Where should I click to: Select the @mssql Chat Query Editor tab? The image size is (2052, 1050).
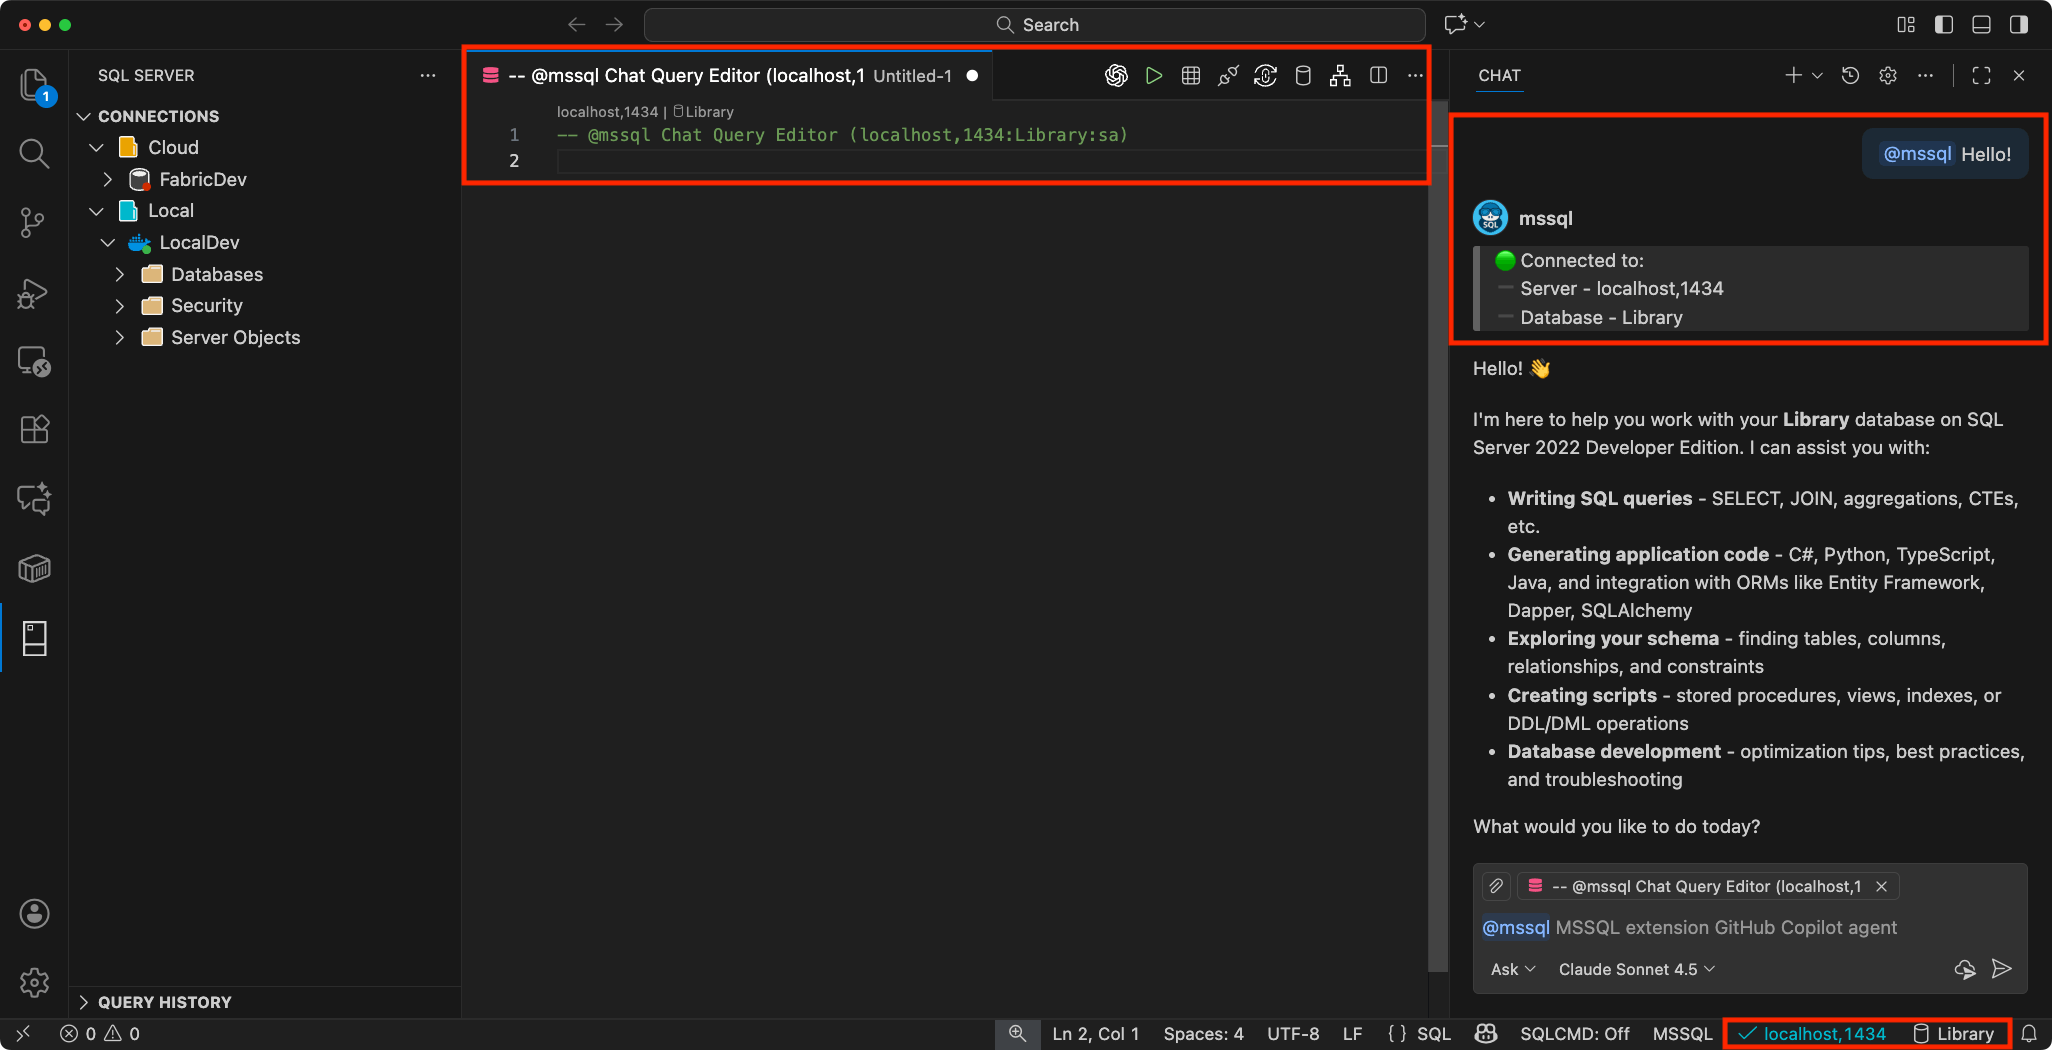729,76
